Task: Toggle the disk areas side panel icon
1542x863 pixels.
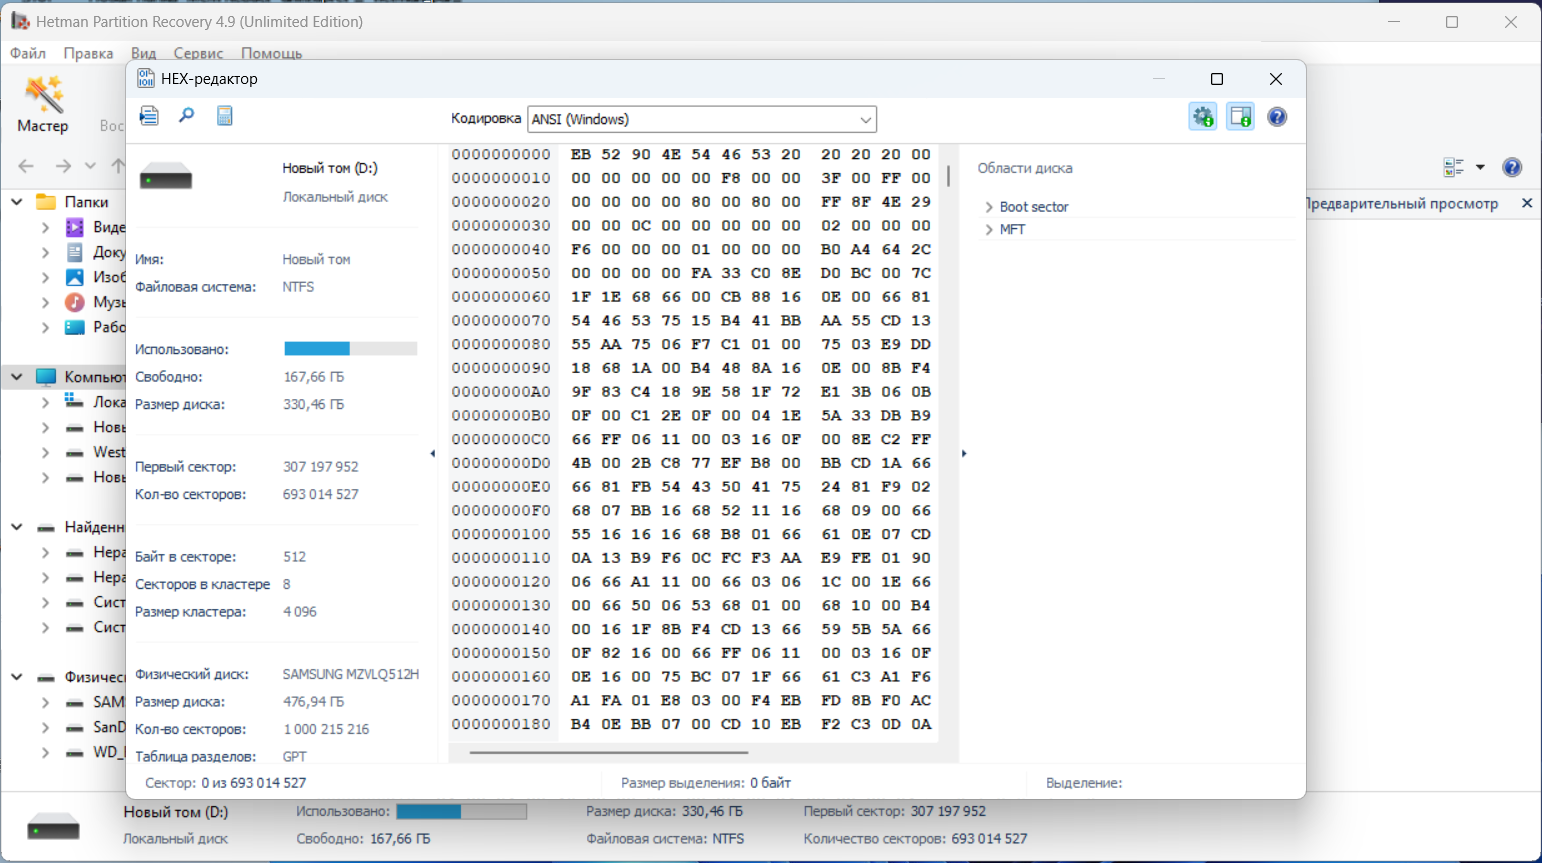Action: (x=1241, y=117)
